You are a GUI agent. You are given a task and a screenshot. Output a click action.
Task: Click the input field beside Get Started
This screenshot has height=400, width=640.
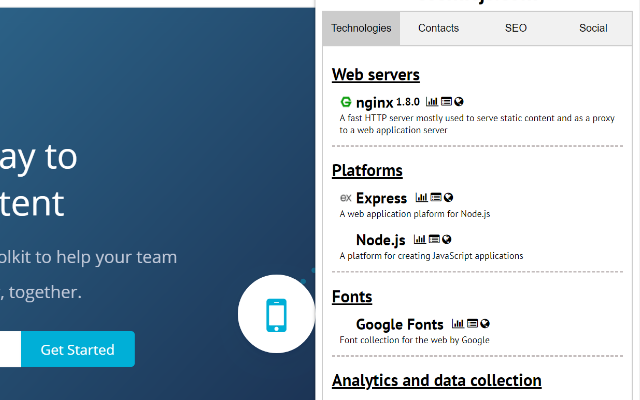(x=10, y=349)
